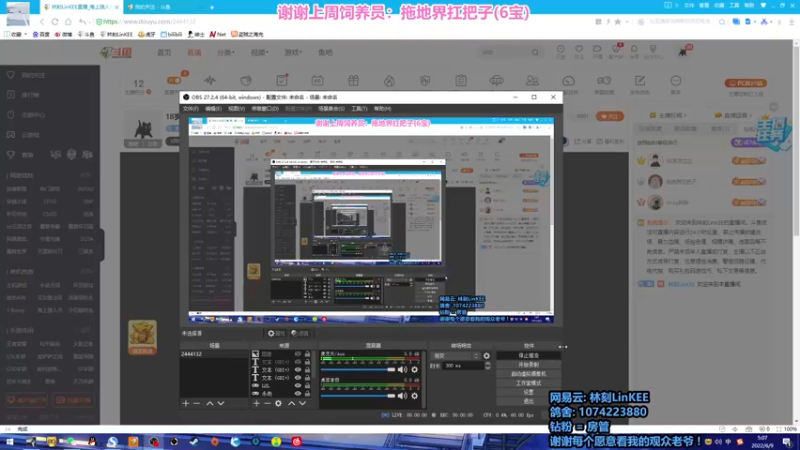Open Douyu watch history clock icon
The width and height of the screenshot is (800, 450).
click(x=561, y=49)
